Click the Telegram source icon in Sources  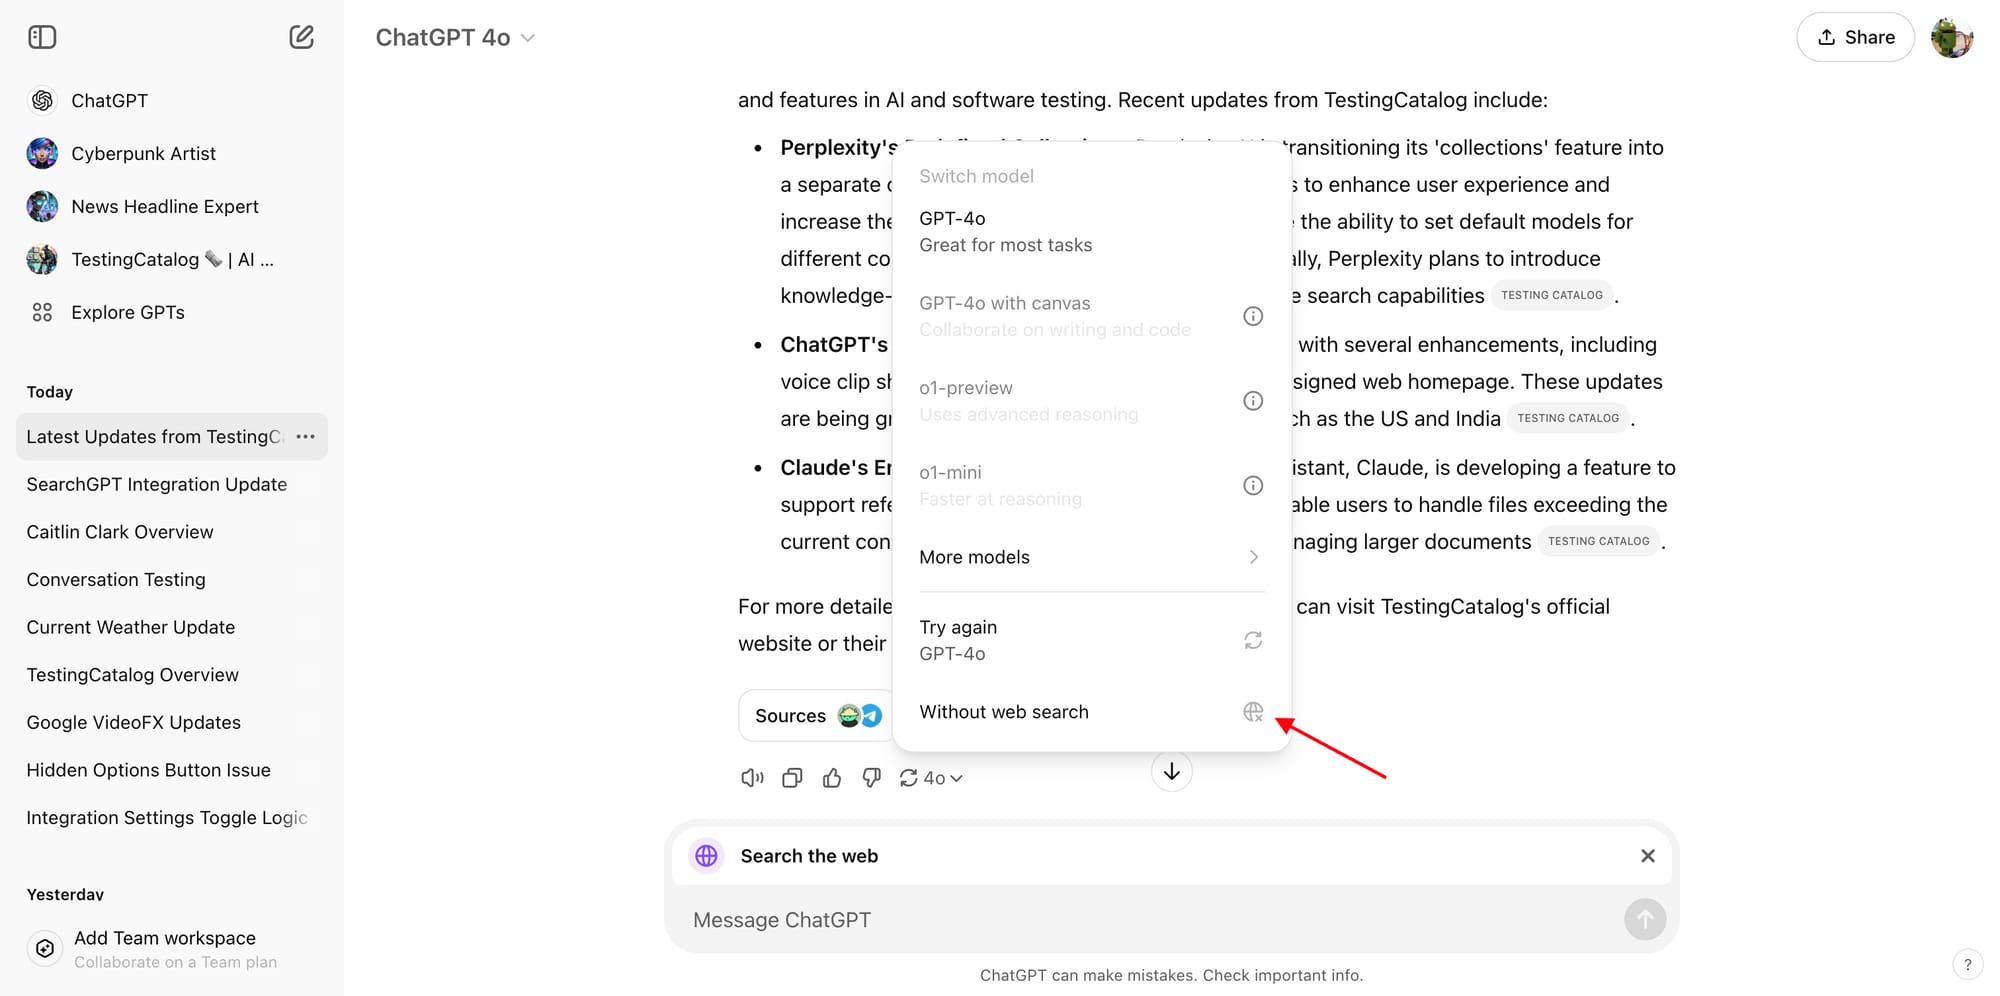872,716
